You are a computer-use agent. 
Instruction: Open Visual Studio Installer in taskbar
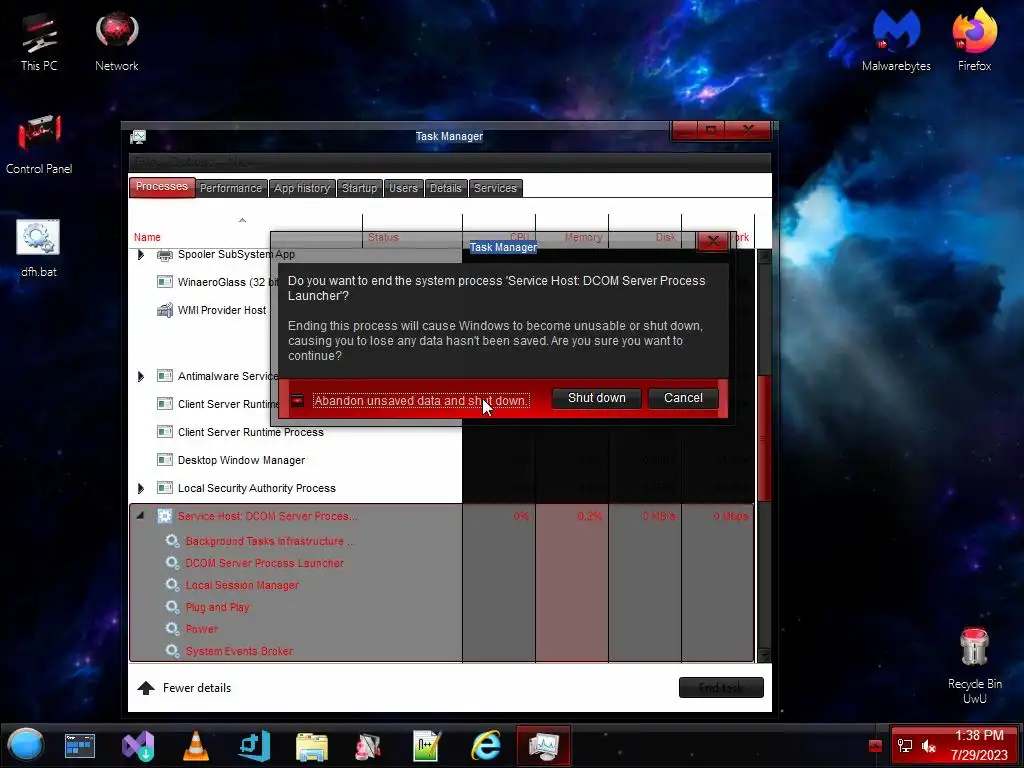coord(138,746)
